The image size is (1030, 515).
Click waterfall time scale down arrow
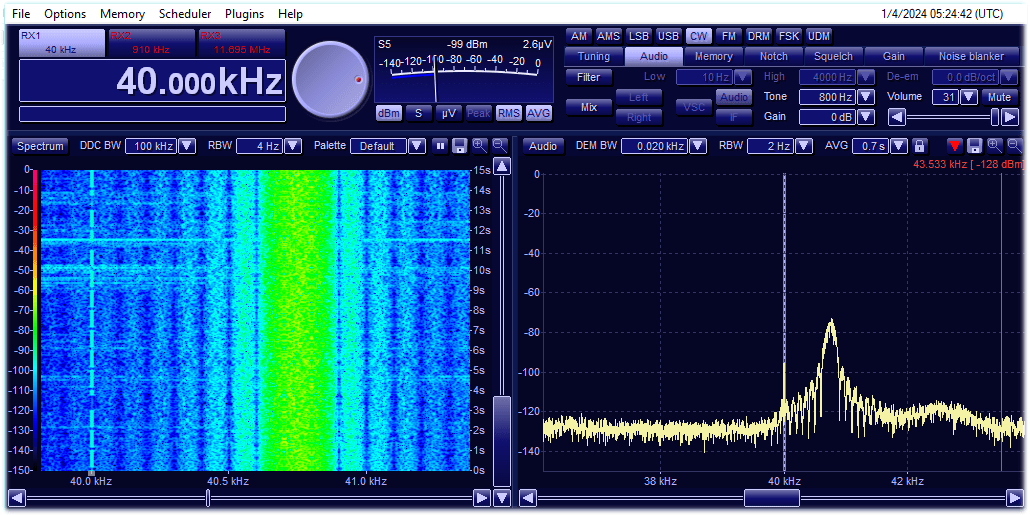tap(502, 497)
